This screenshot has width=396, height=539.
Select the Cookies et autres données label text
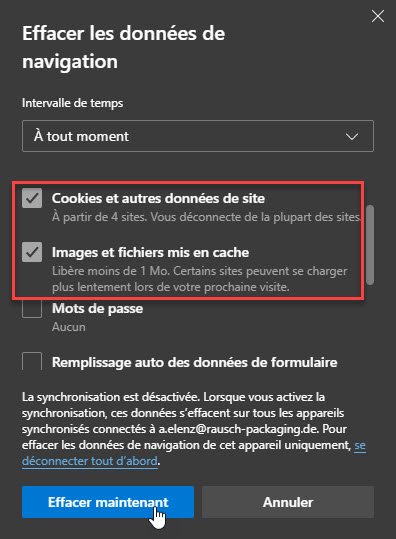(158, 198)
